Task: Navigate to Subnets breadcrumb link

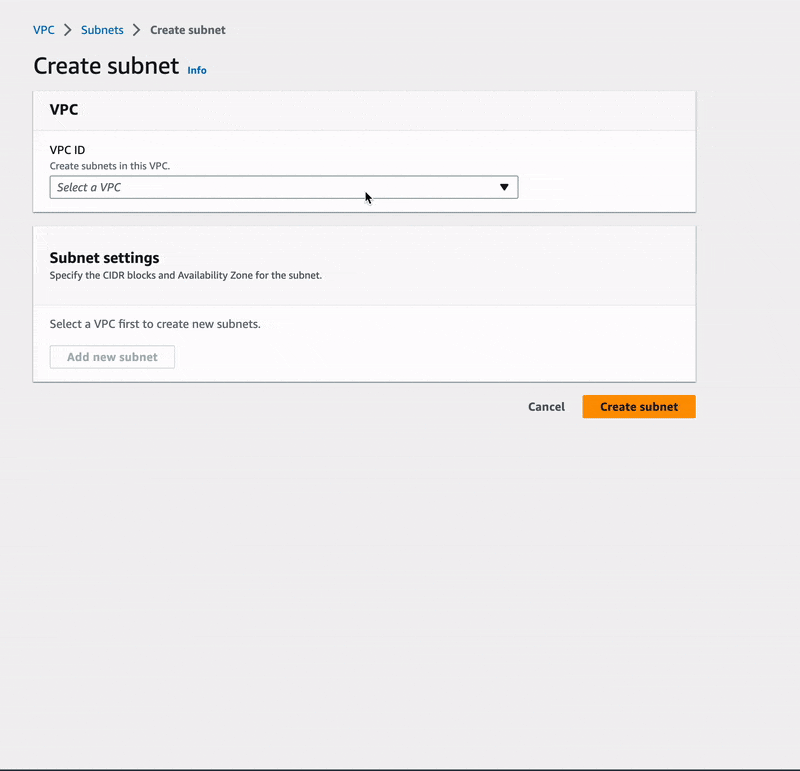Action: point(102,30)
